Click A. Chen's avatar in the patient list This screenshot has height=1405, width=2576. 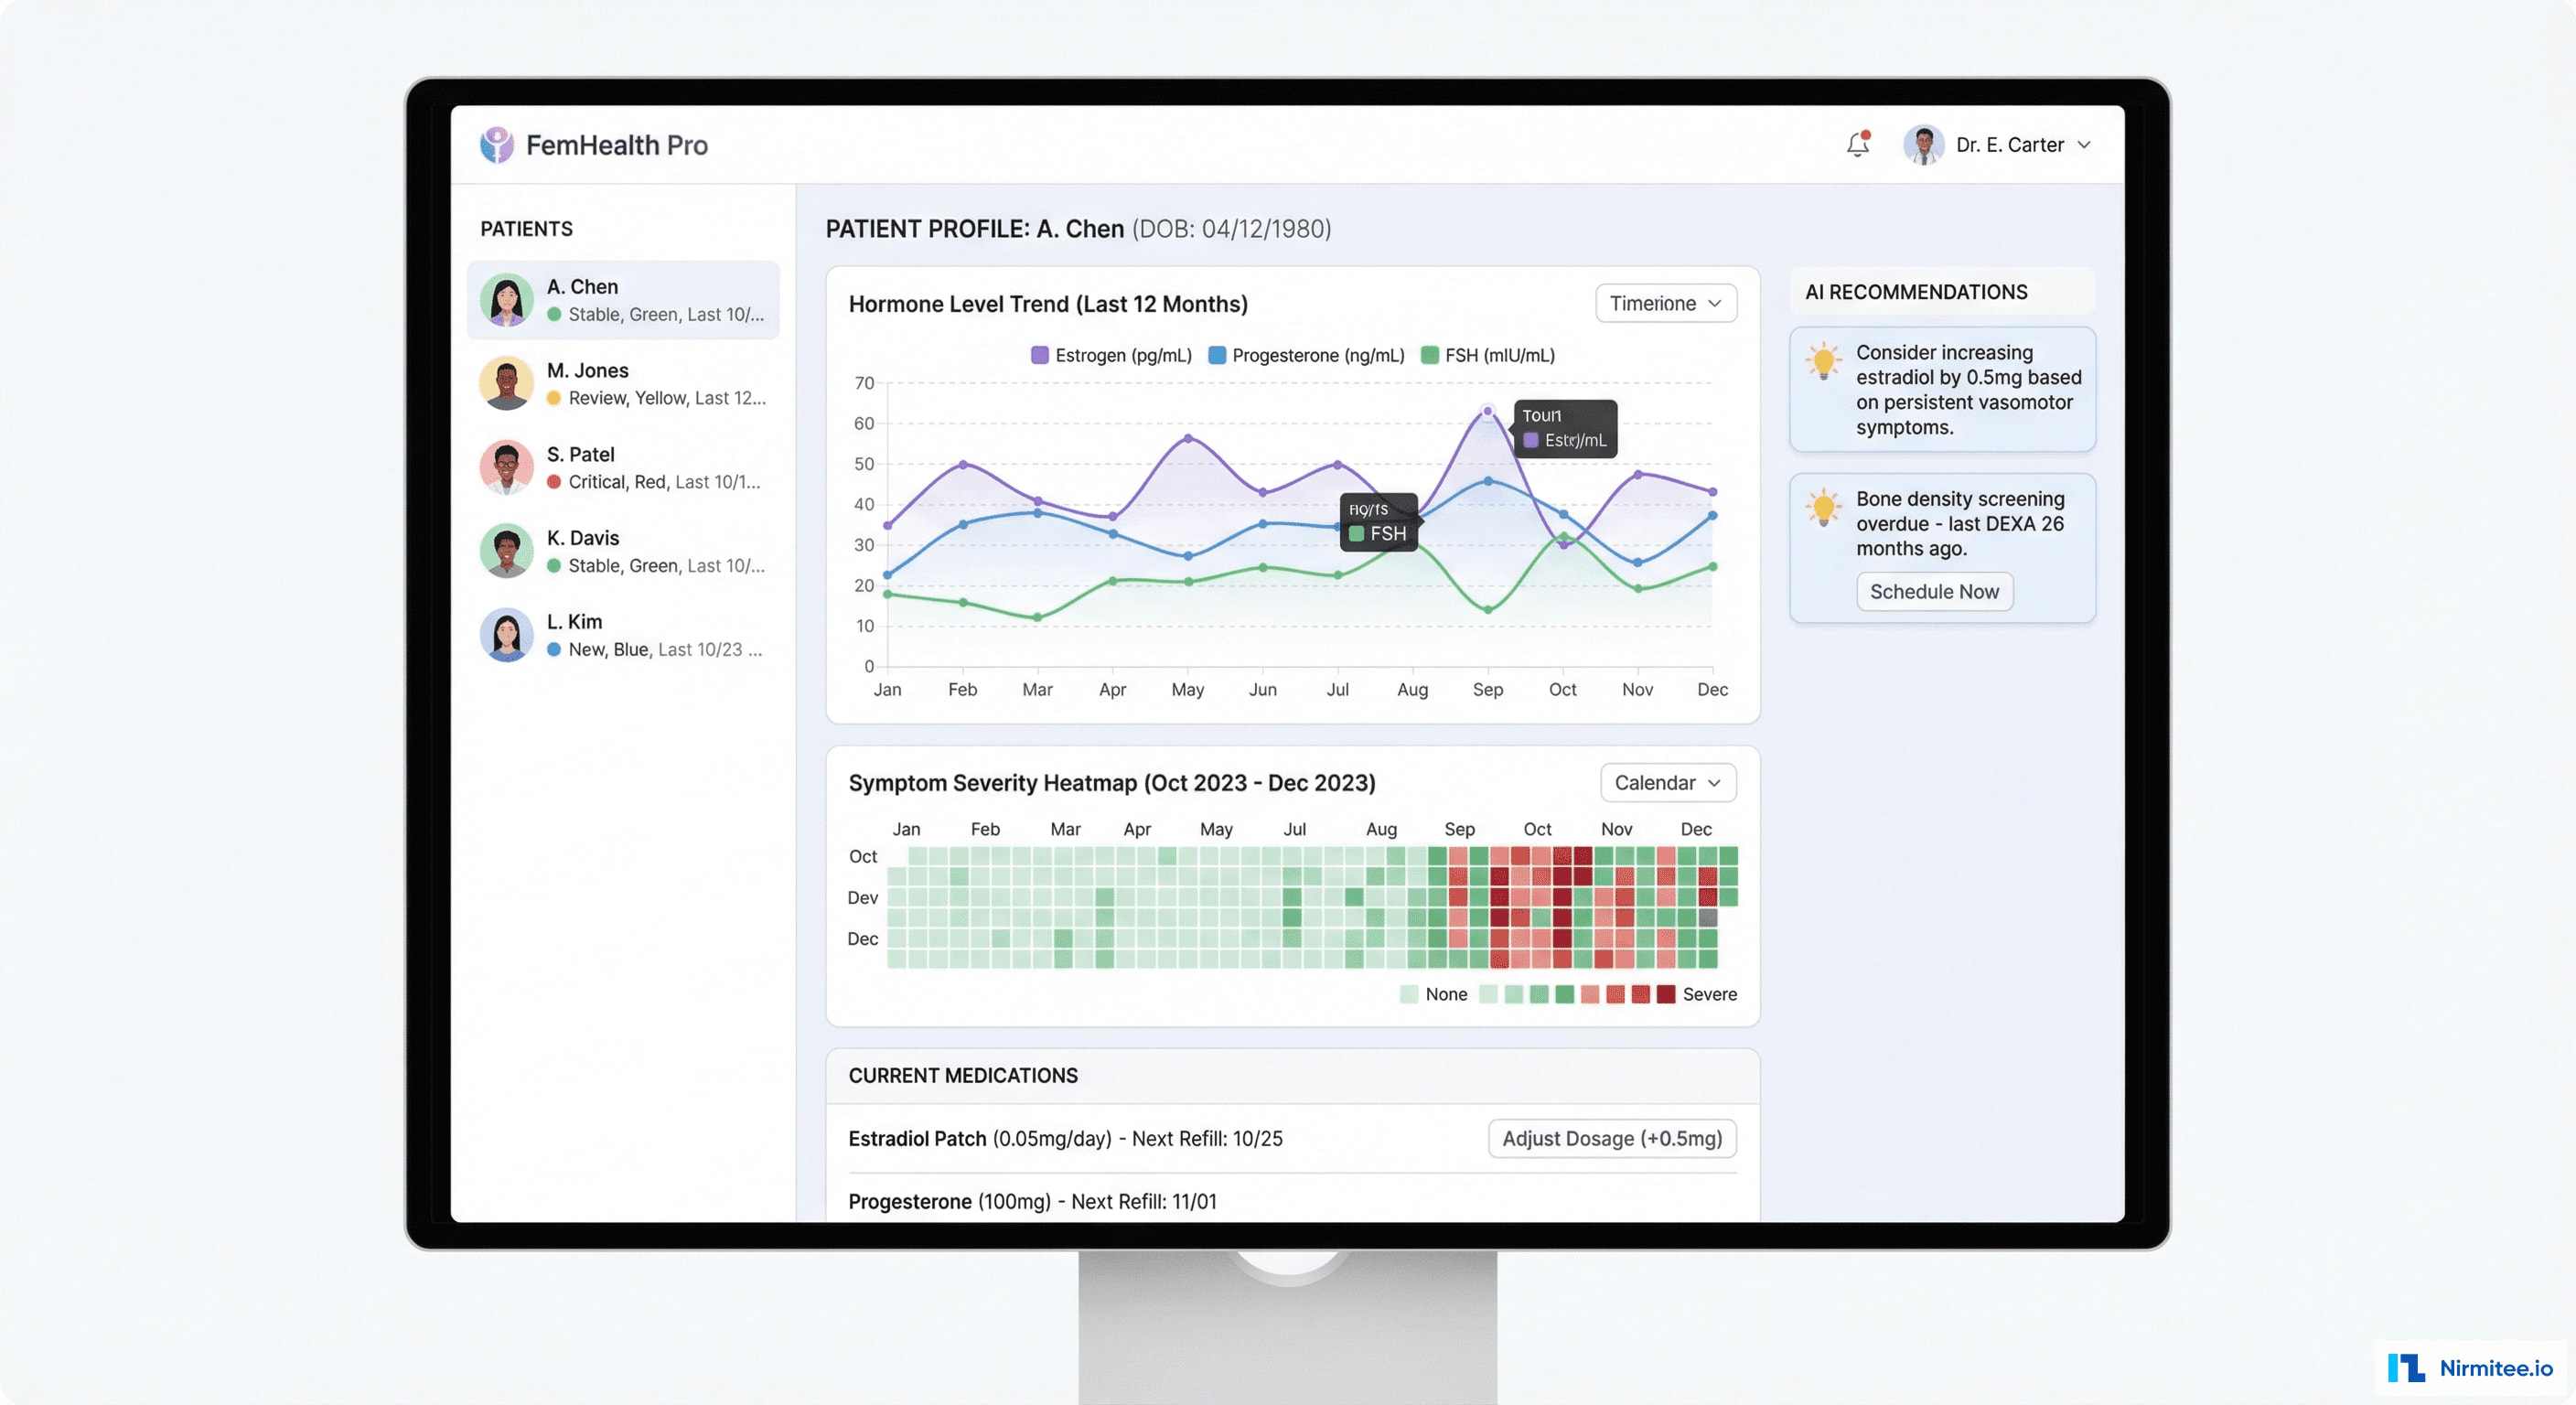(x=508, y=299)
